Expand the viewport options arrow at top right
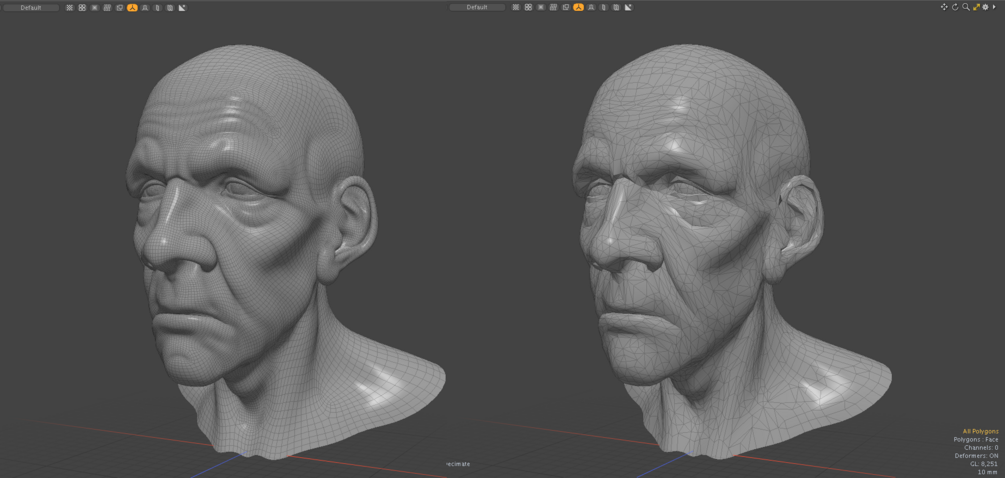This screenshot has width=1005, height=478. [995, 7]
